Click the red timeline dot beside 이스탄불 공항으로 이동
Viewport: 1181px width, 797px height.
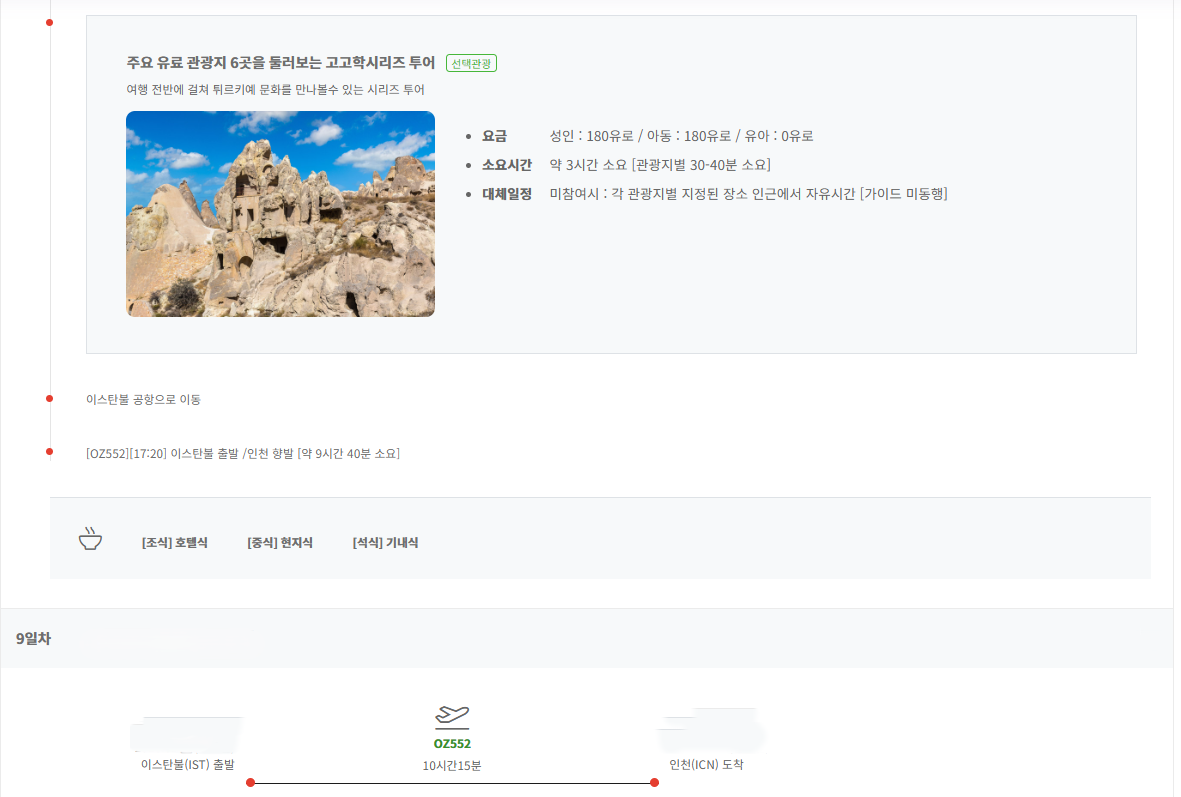tap(49, 398)
